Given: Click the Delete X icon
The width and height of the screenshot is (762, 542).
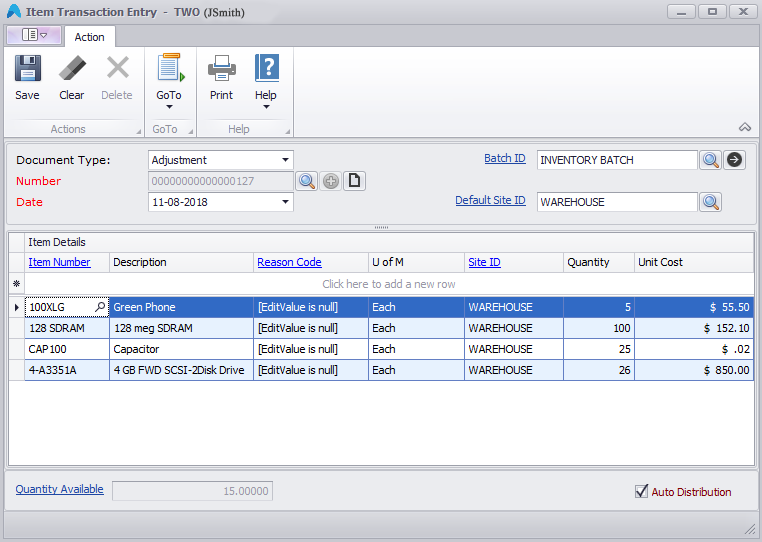Looking at the screenshot, I should tap(118, 68).
